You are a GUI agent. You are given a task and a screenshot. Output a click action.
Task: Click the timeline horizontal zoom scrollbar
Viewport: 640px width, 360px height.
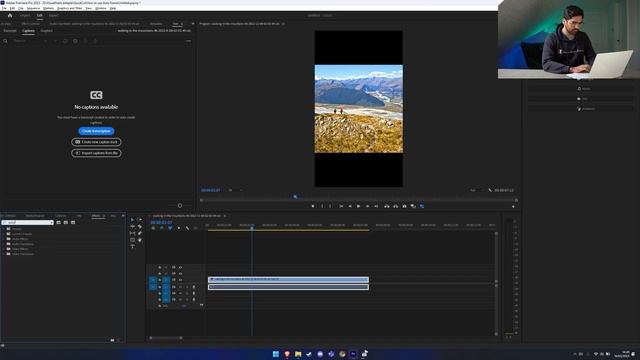166,338
